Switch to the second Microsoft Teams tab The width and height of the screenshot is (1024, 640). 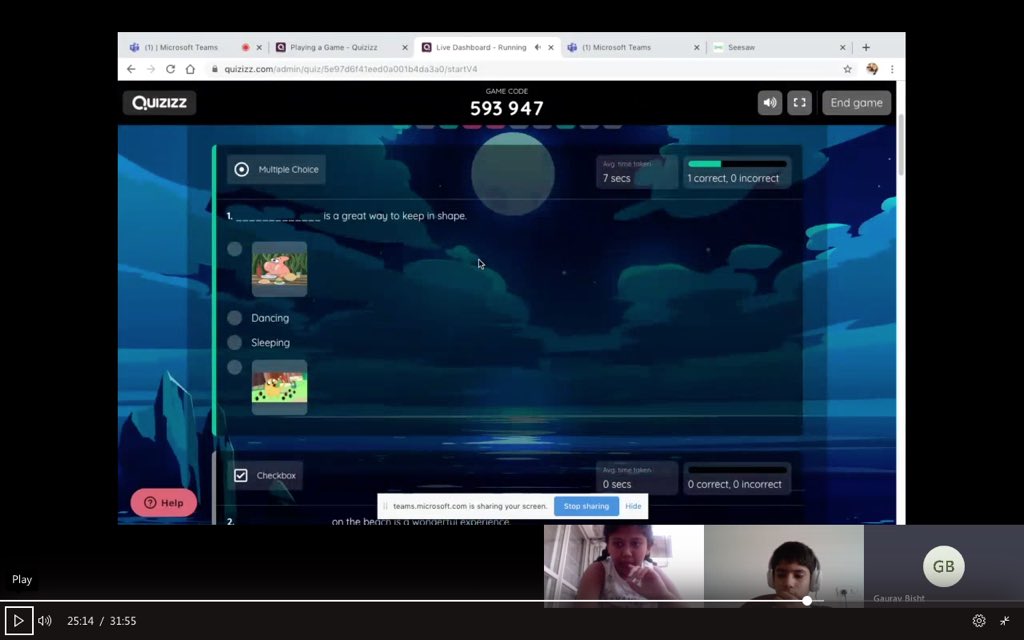(x=616, y=47)
